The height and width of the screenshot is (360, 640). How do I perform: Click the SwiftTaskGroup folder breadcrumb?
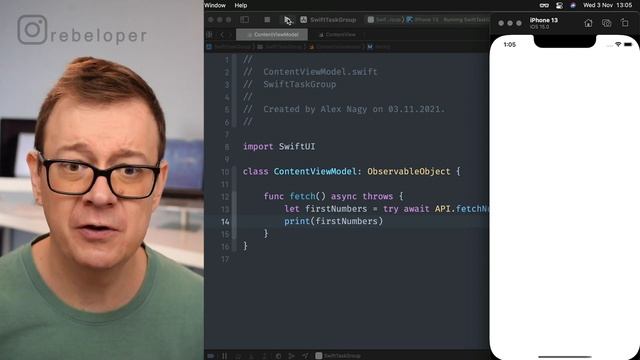pyautogui.click(x=280, y=47)
